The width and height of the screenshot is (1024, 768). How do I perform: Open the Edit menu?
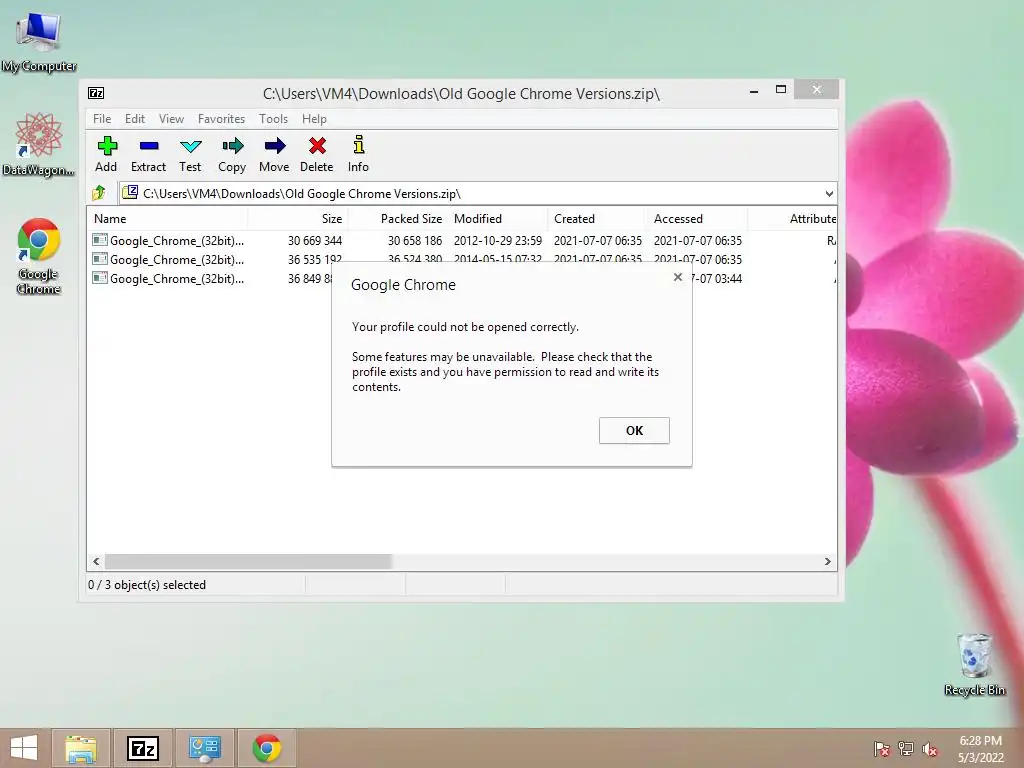(135, 119)
